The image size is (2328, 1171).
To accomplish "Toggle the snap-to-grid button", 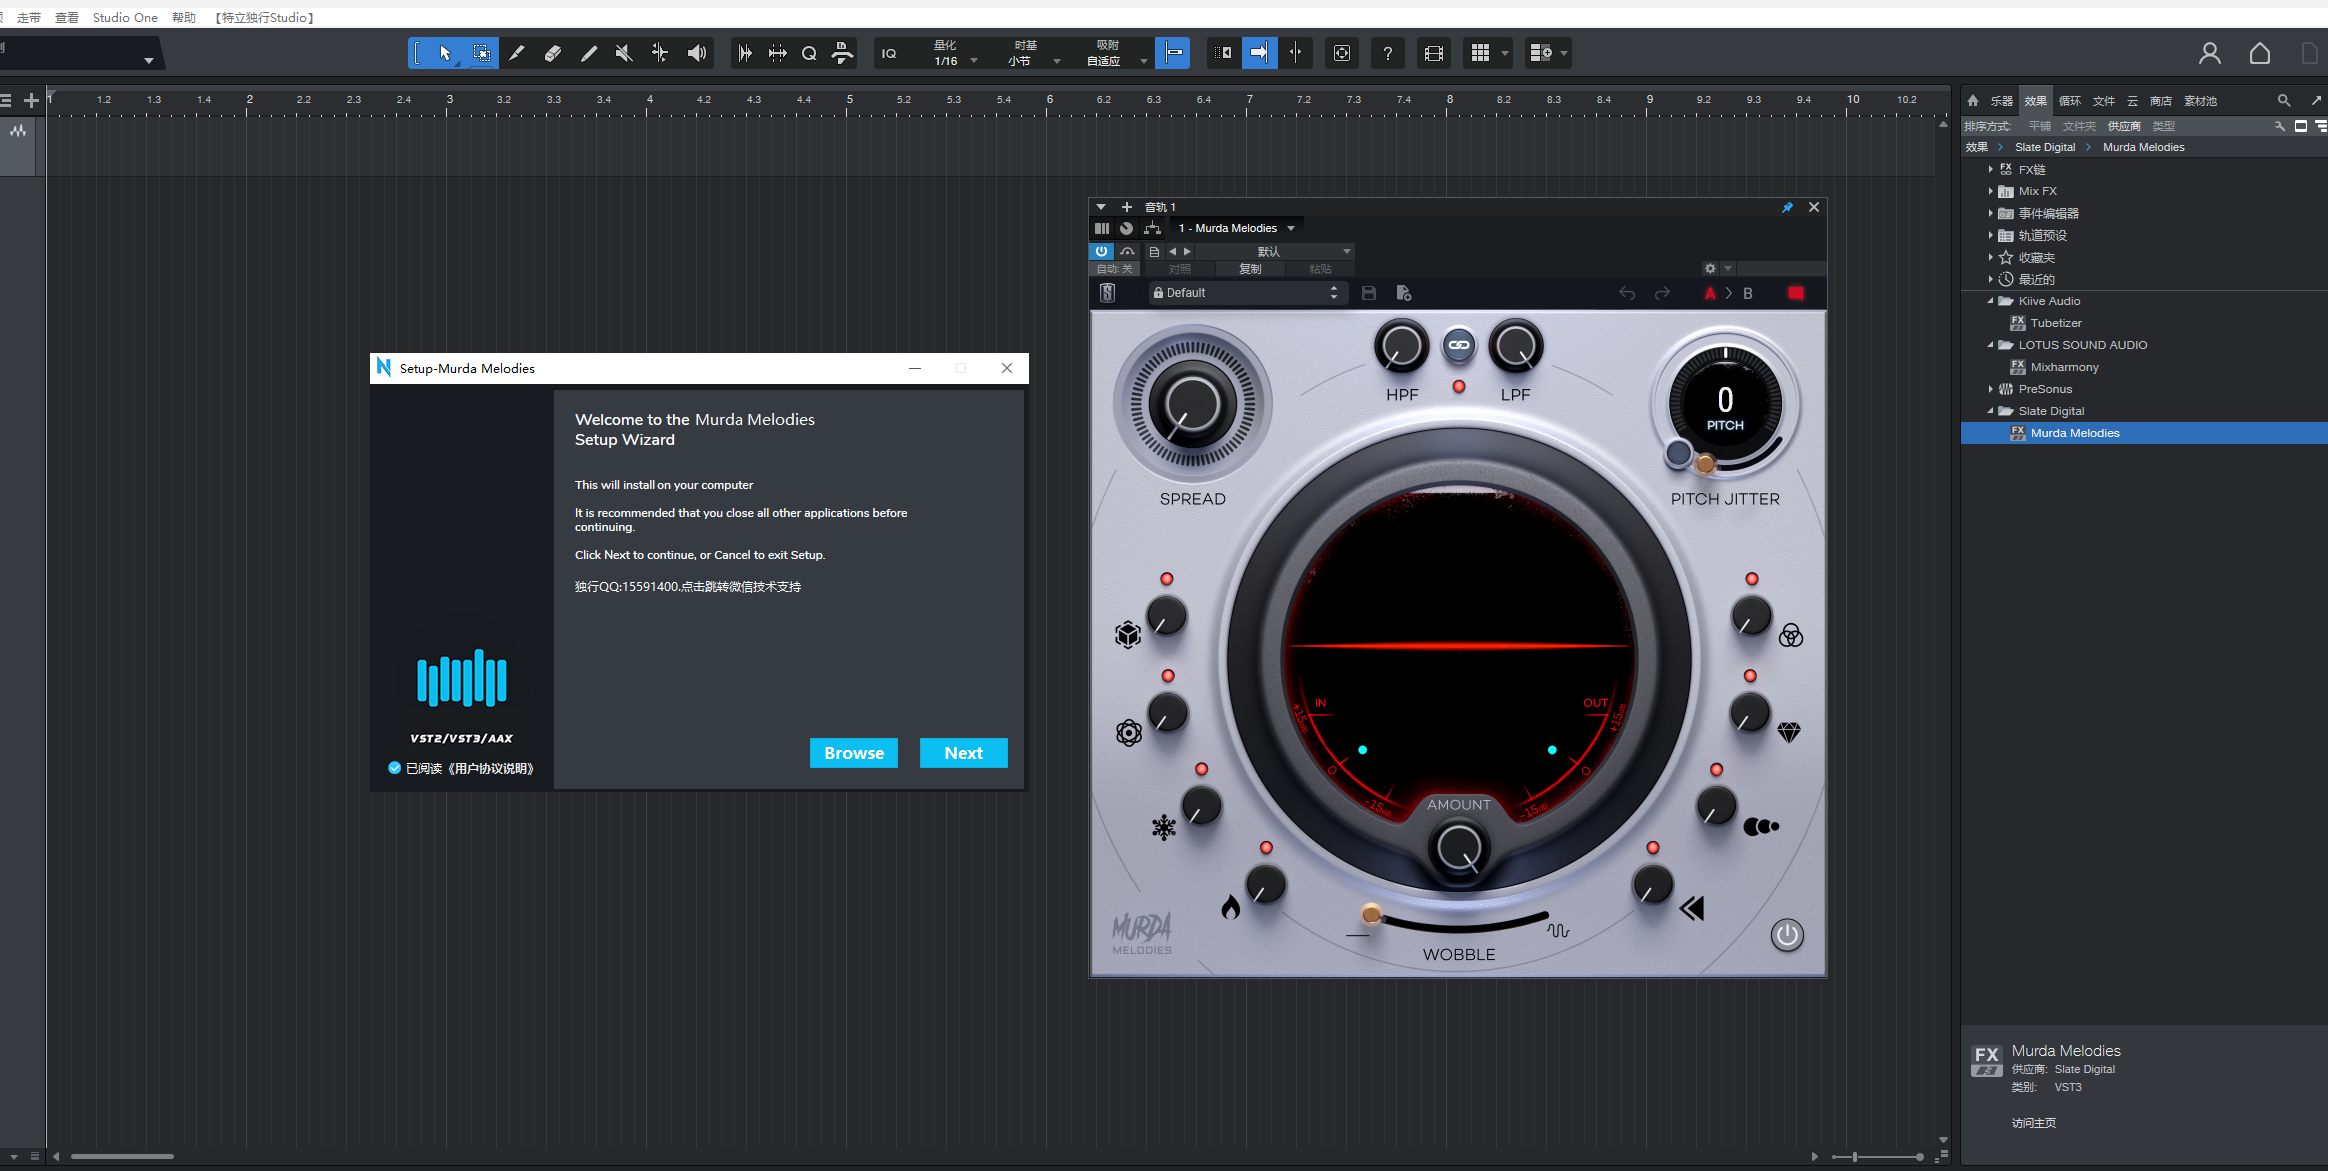I will [1173, 53].
